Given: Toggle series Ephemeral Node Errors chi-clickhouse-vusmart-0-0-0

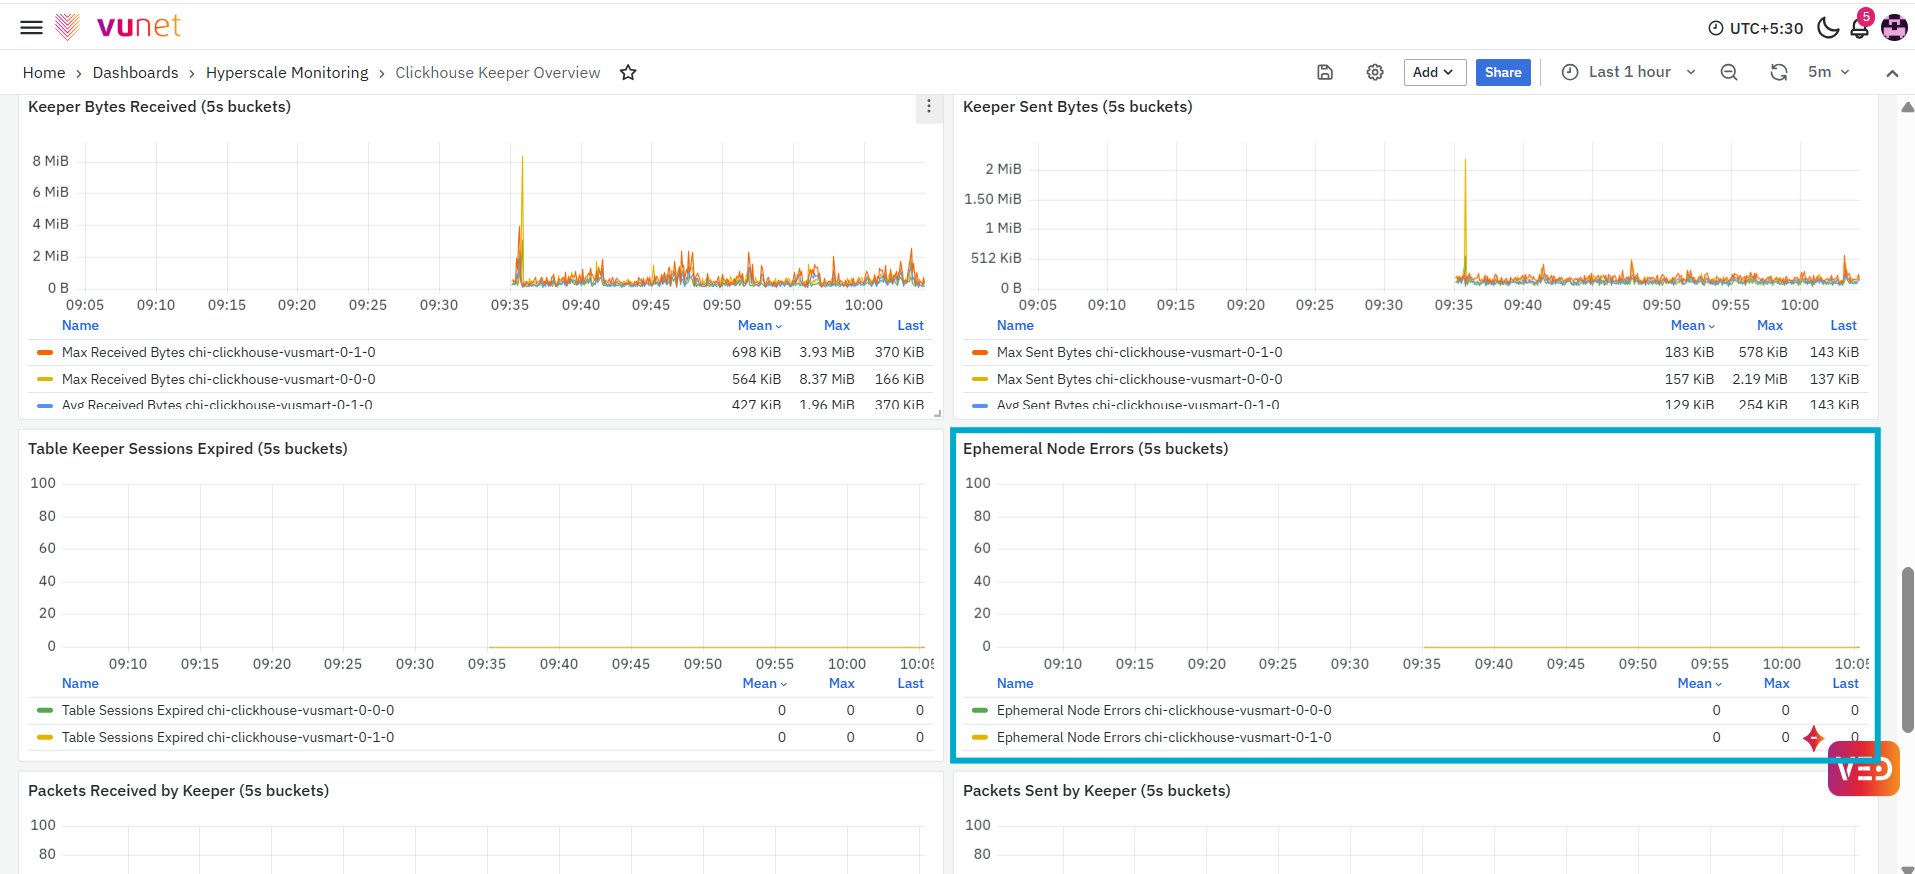Looking at the screenshot, I should point(1164,710).
